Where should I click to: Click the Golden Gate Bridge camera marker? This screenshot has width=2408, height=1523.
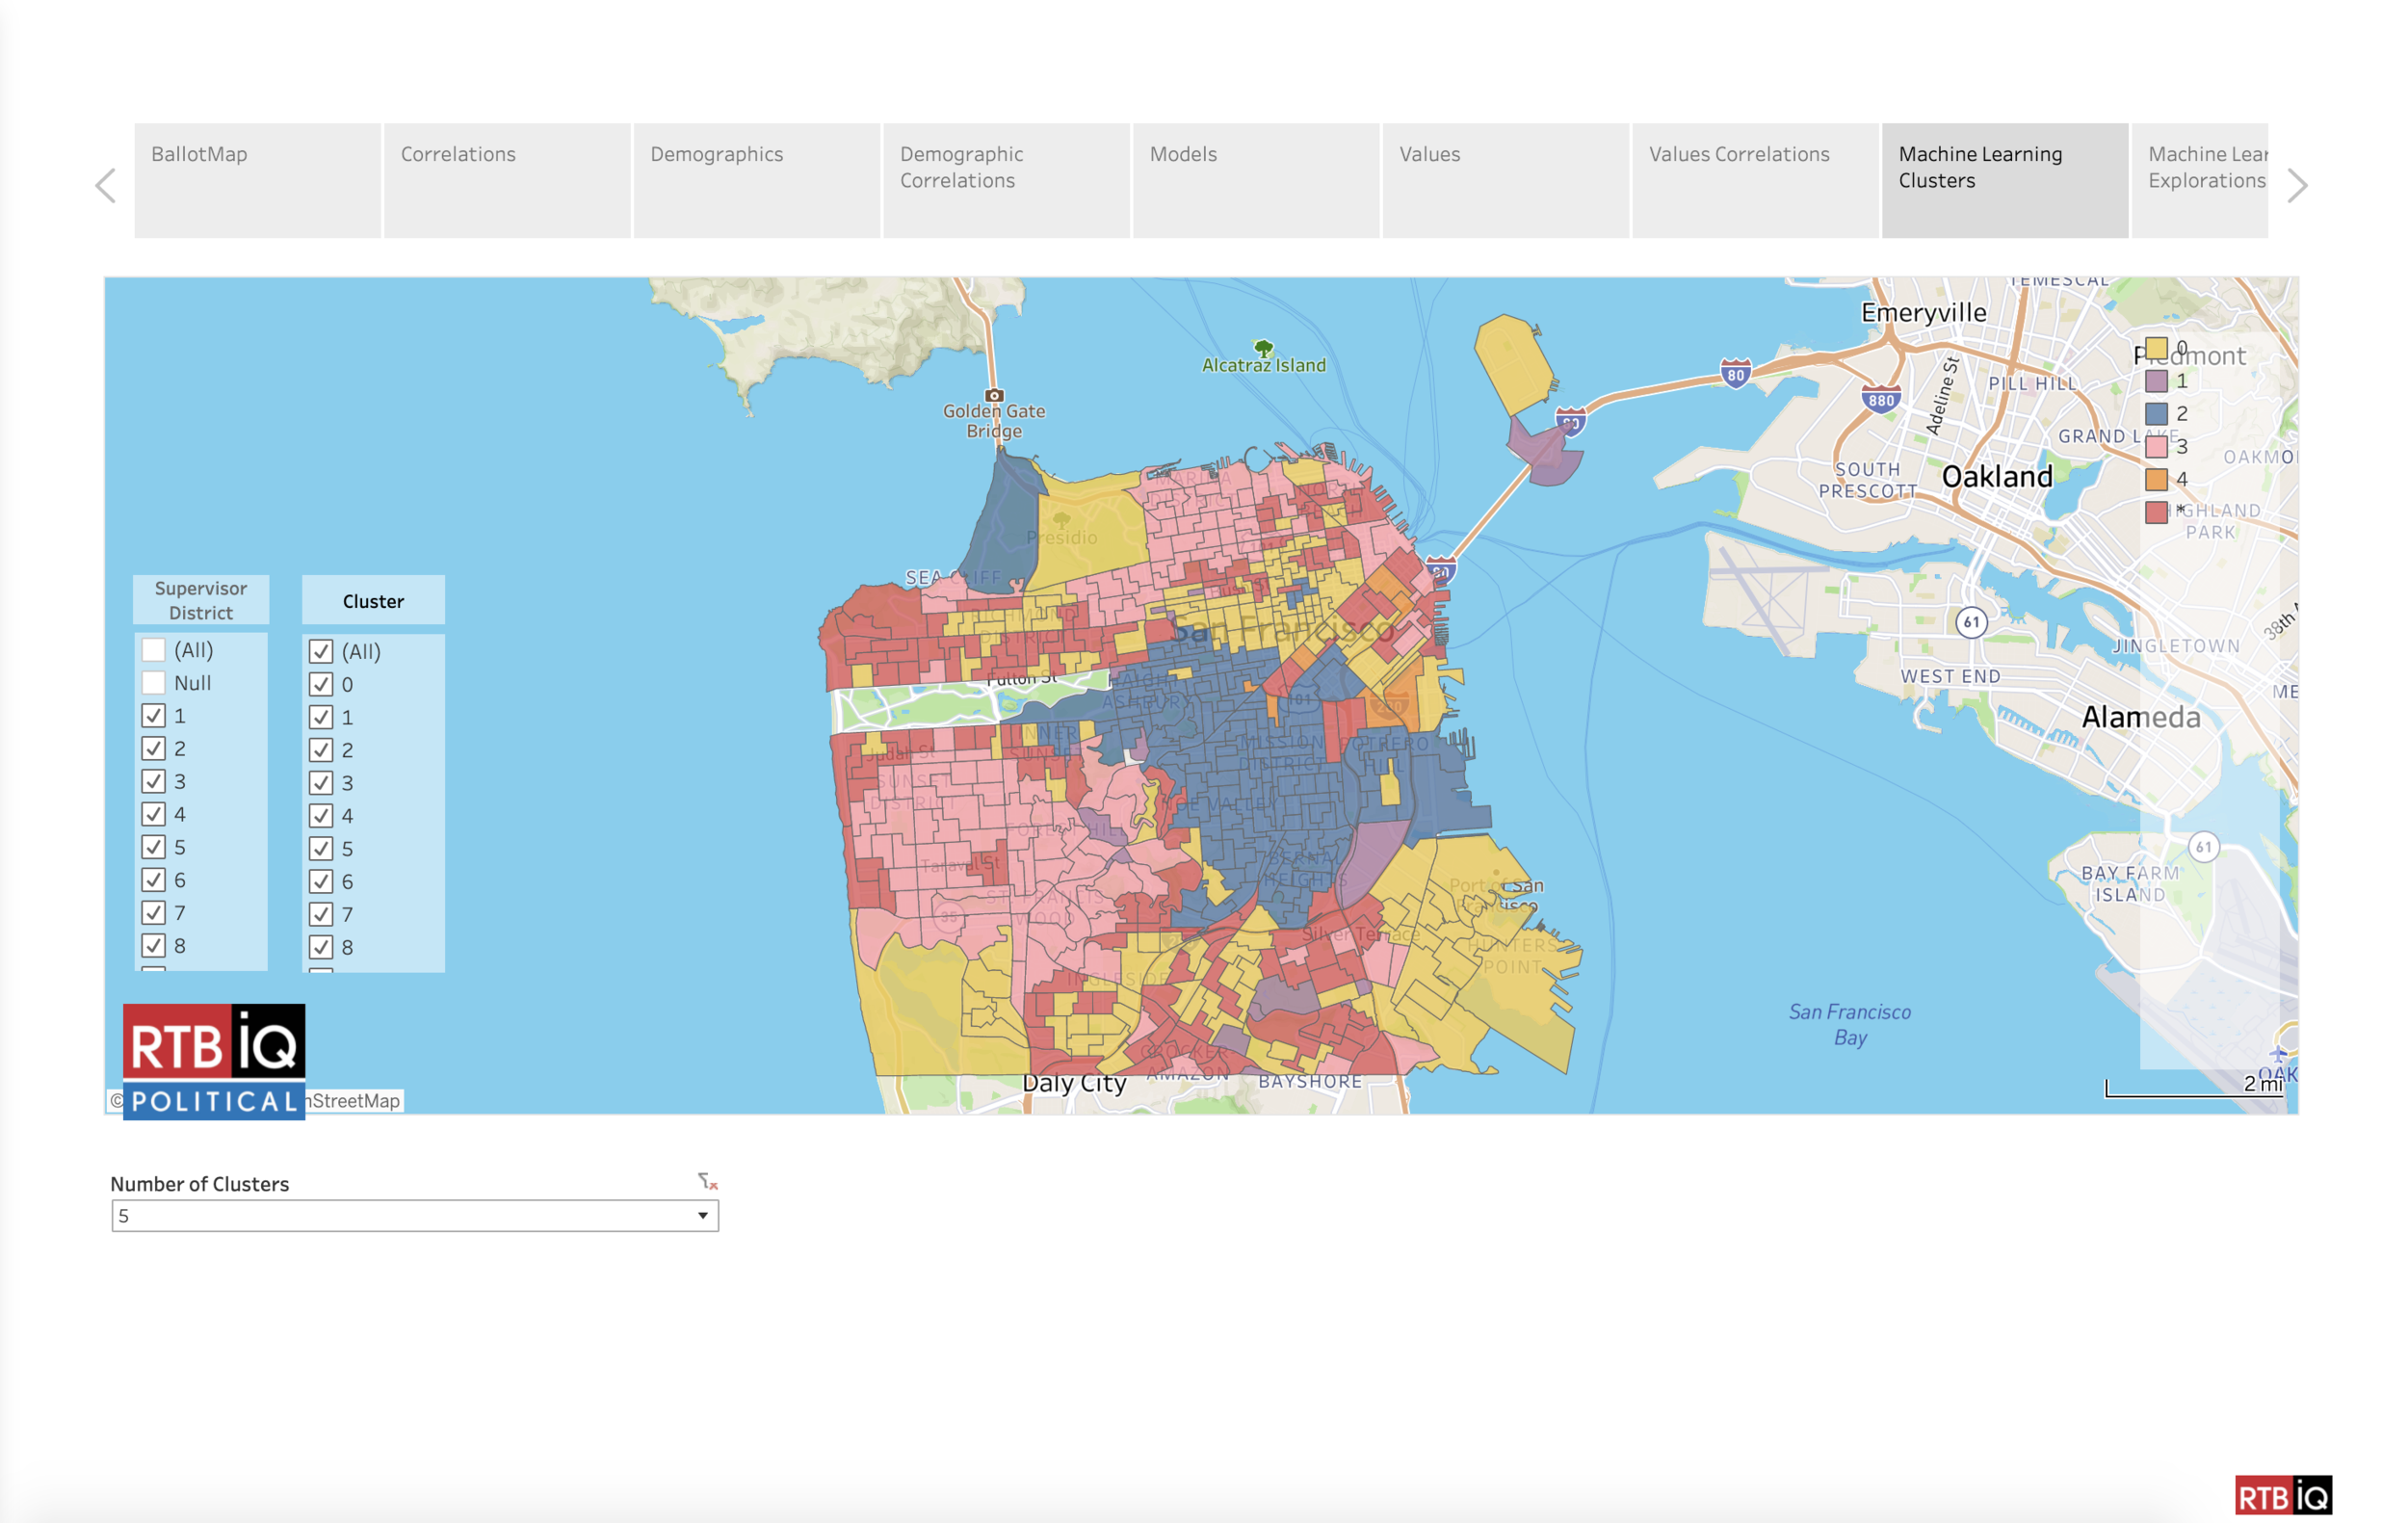pos(994,395)
